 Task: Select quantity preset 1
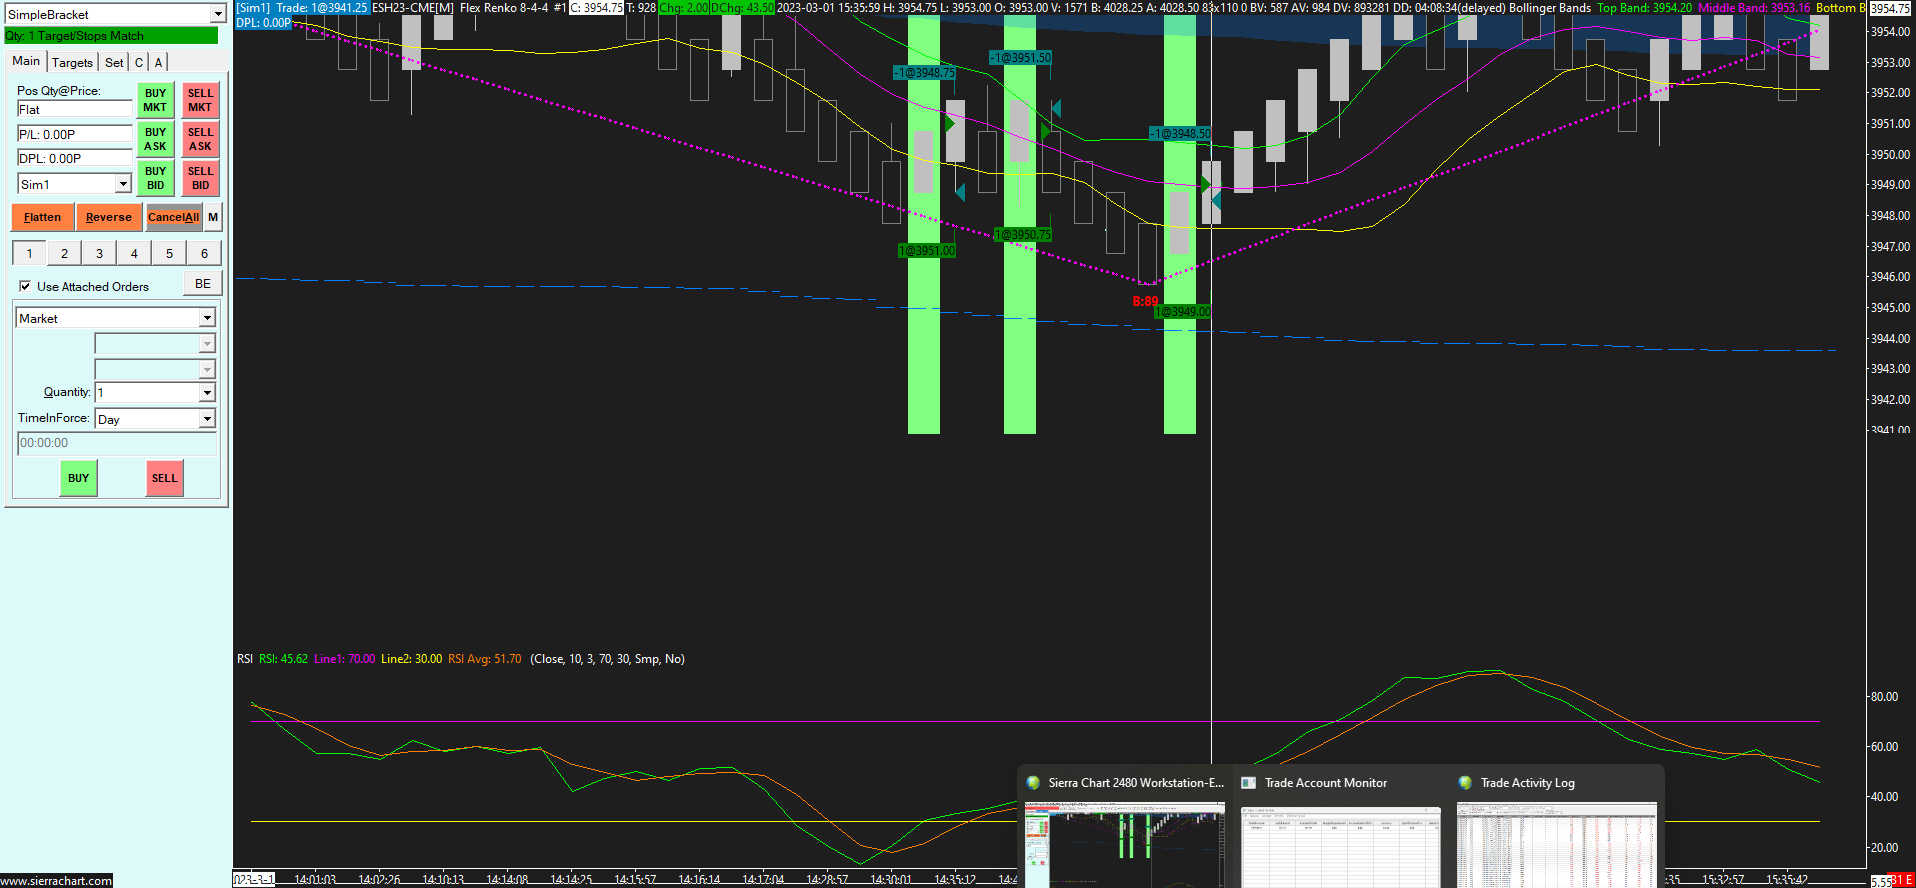[29, 254]
